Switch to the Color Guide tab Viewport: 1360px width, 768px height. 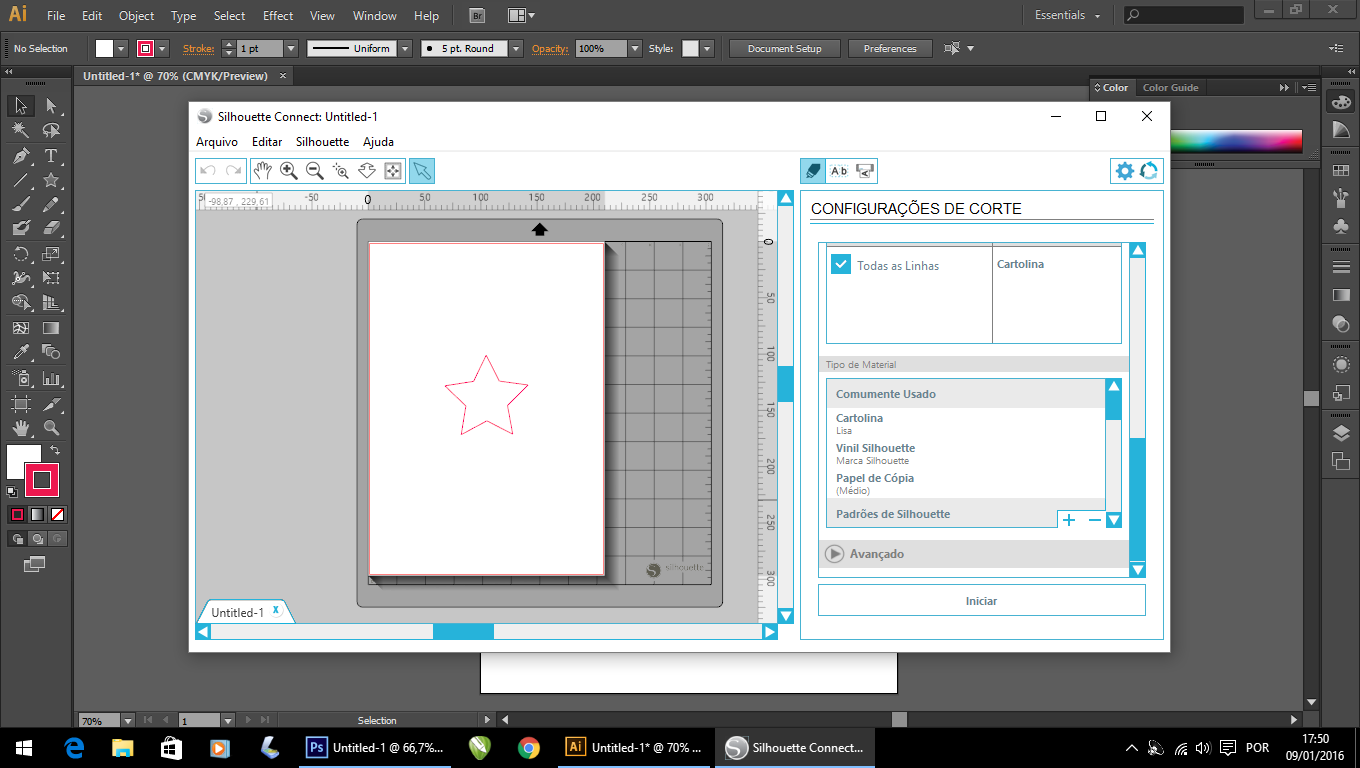[x=1171, y=88]
